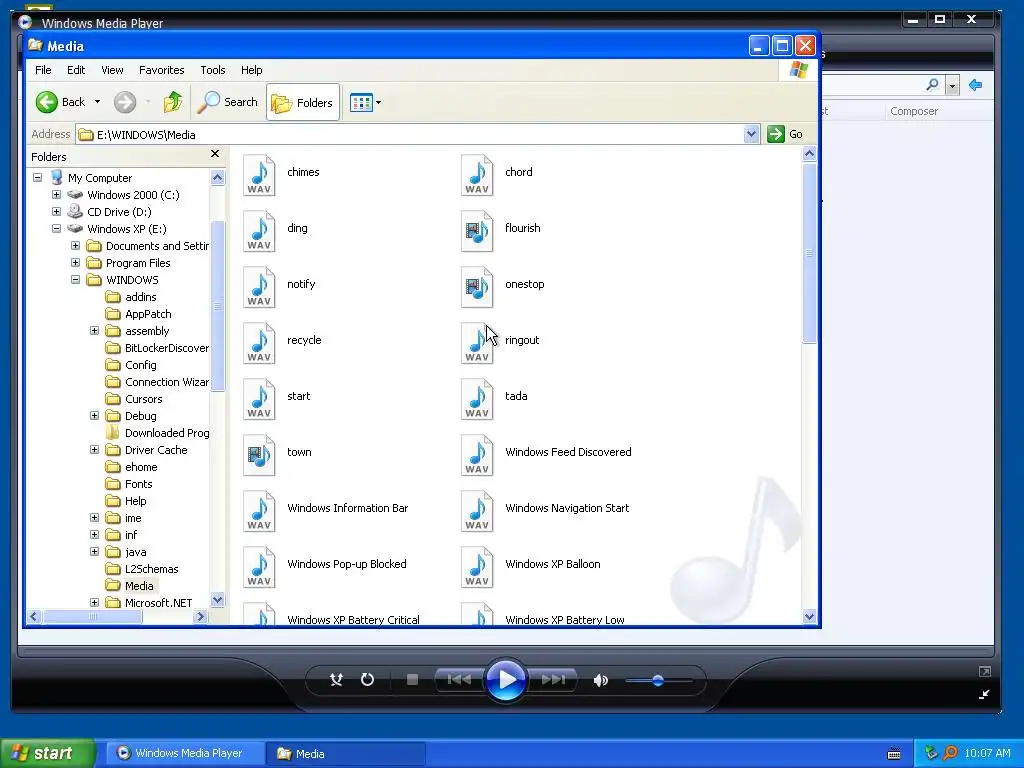
Task: Expand Documents and Settings folder node
Action: [75, 246]
